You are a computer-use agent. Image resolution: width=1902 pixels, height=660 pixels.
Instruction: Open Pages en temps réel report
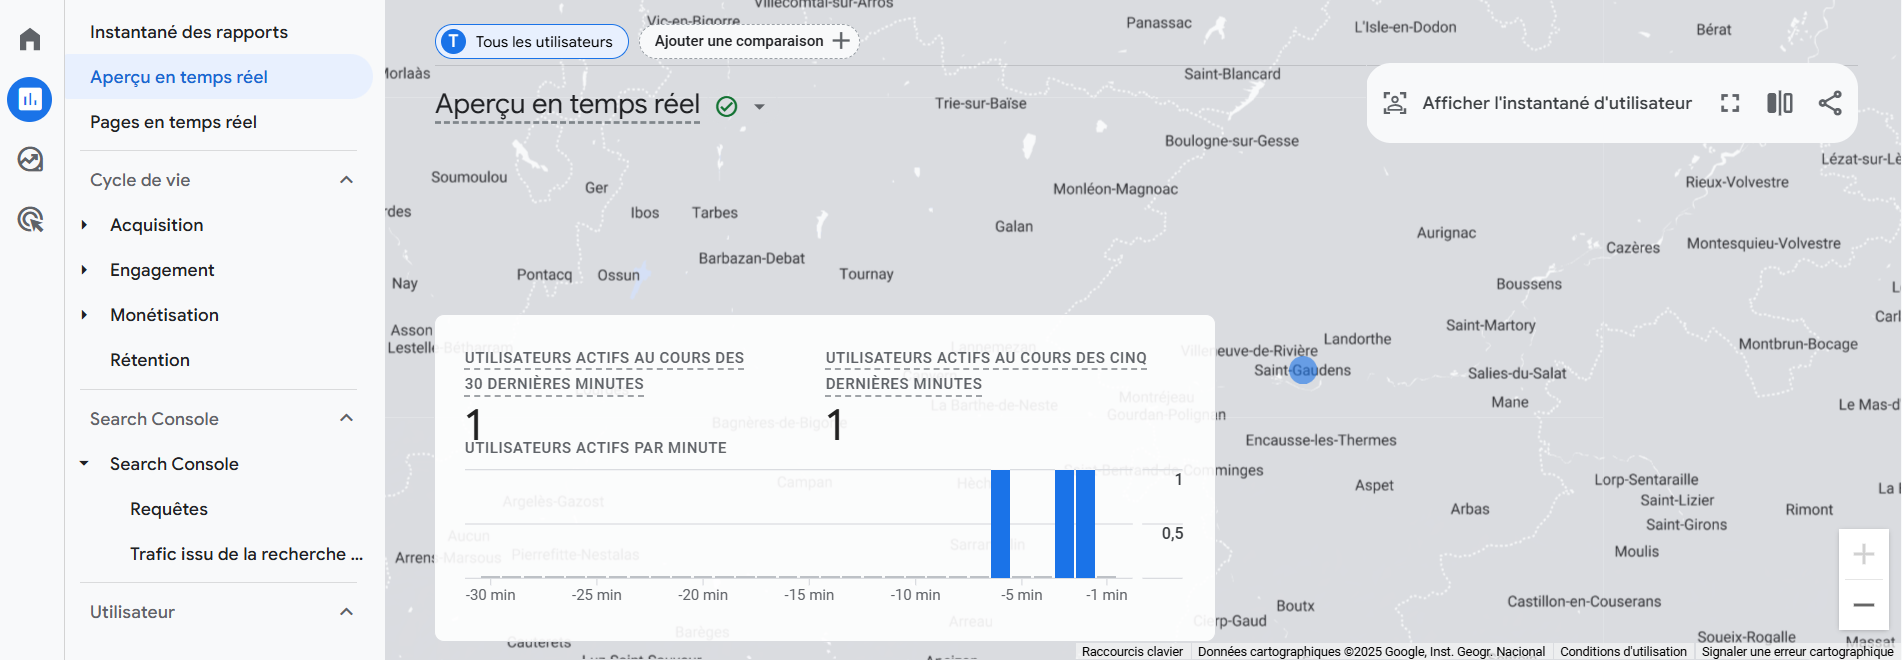[x=173, y=122]
